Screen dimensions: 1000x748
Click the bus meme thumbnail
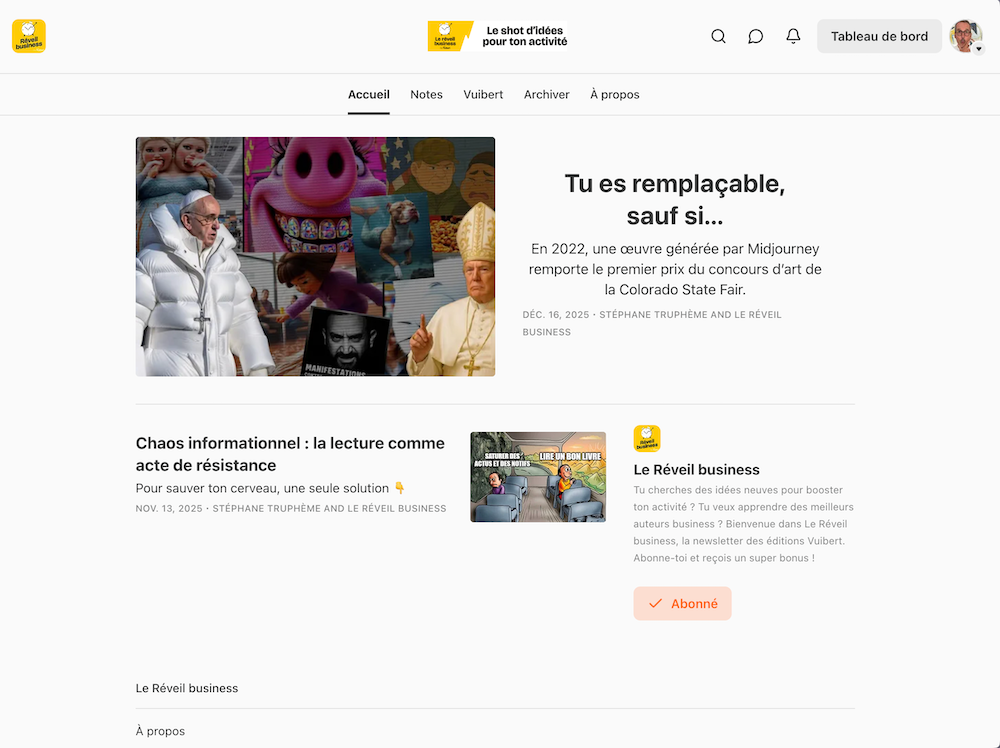[x=538, y=477]
